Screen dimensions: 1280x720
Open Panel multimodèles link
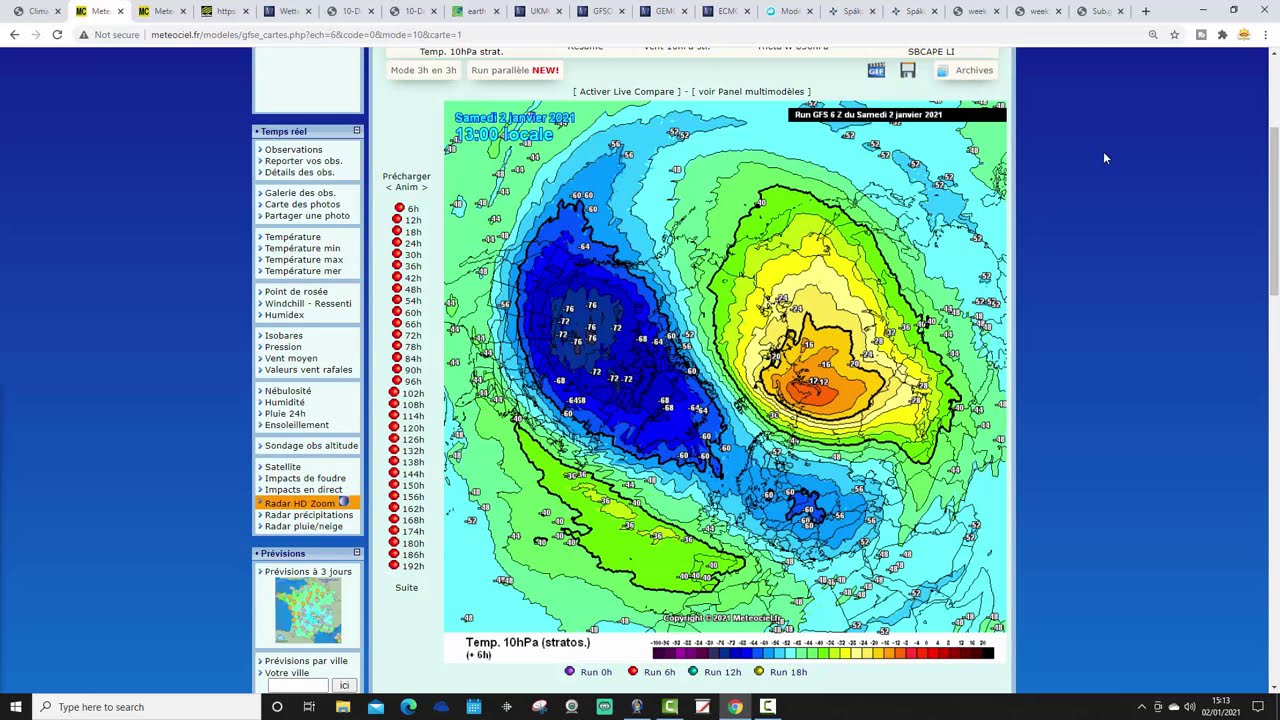[x=751, y=91]
